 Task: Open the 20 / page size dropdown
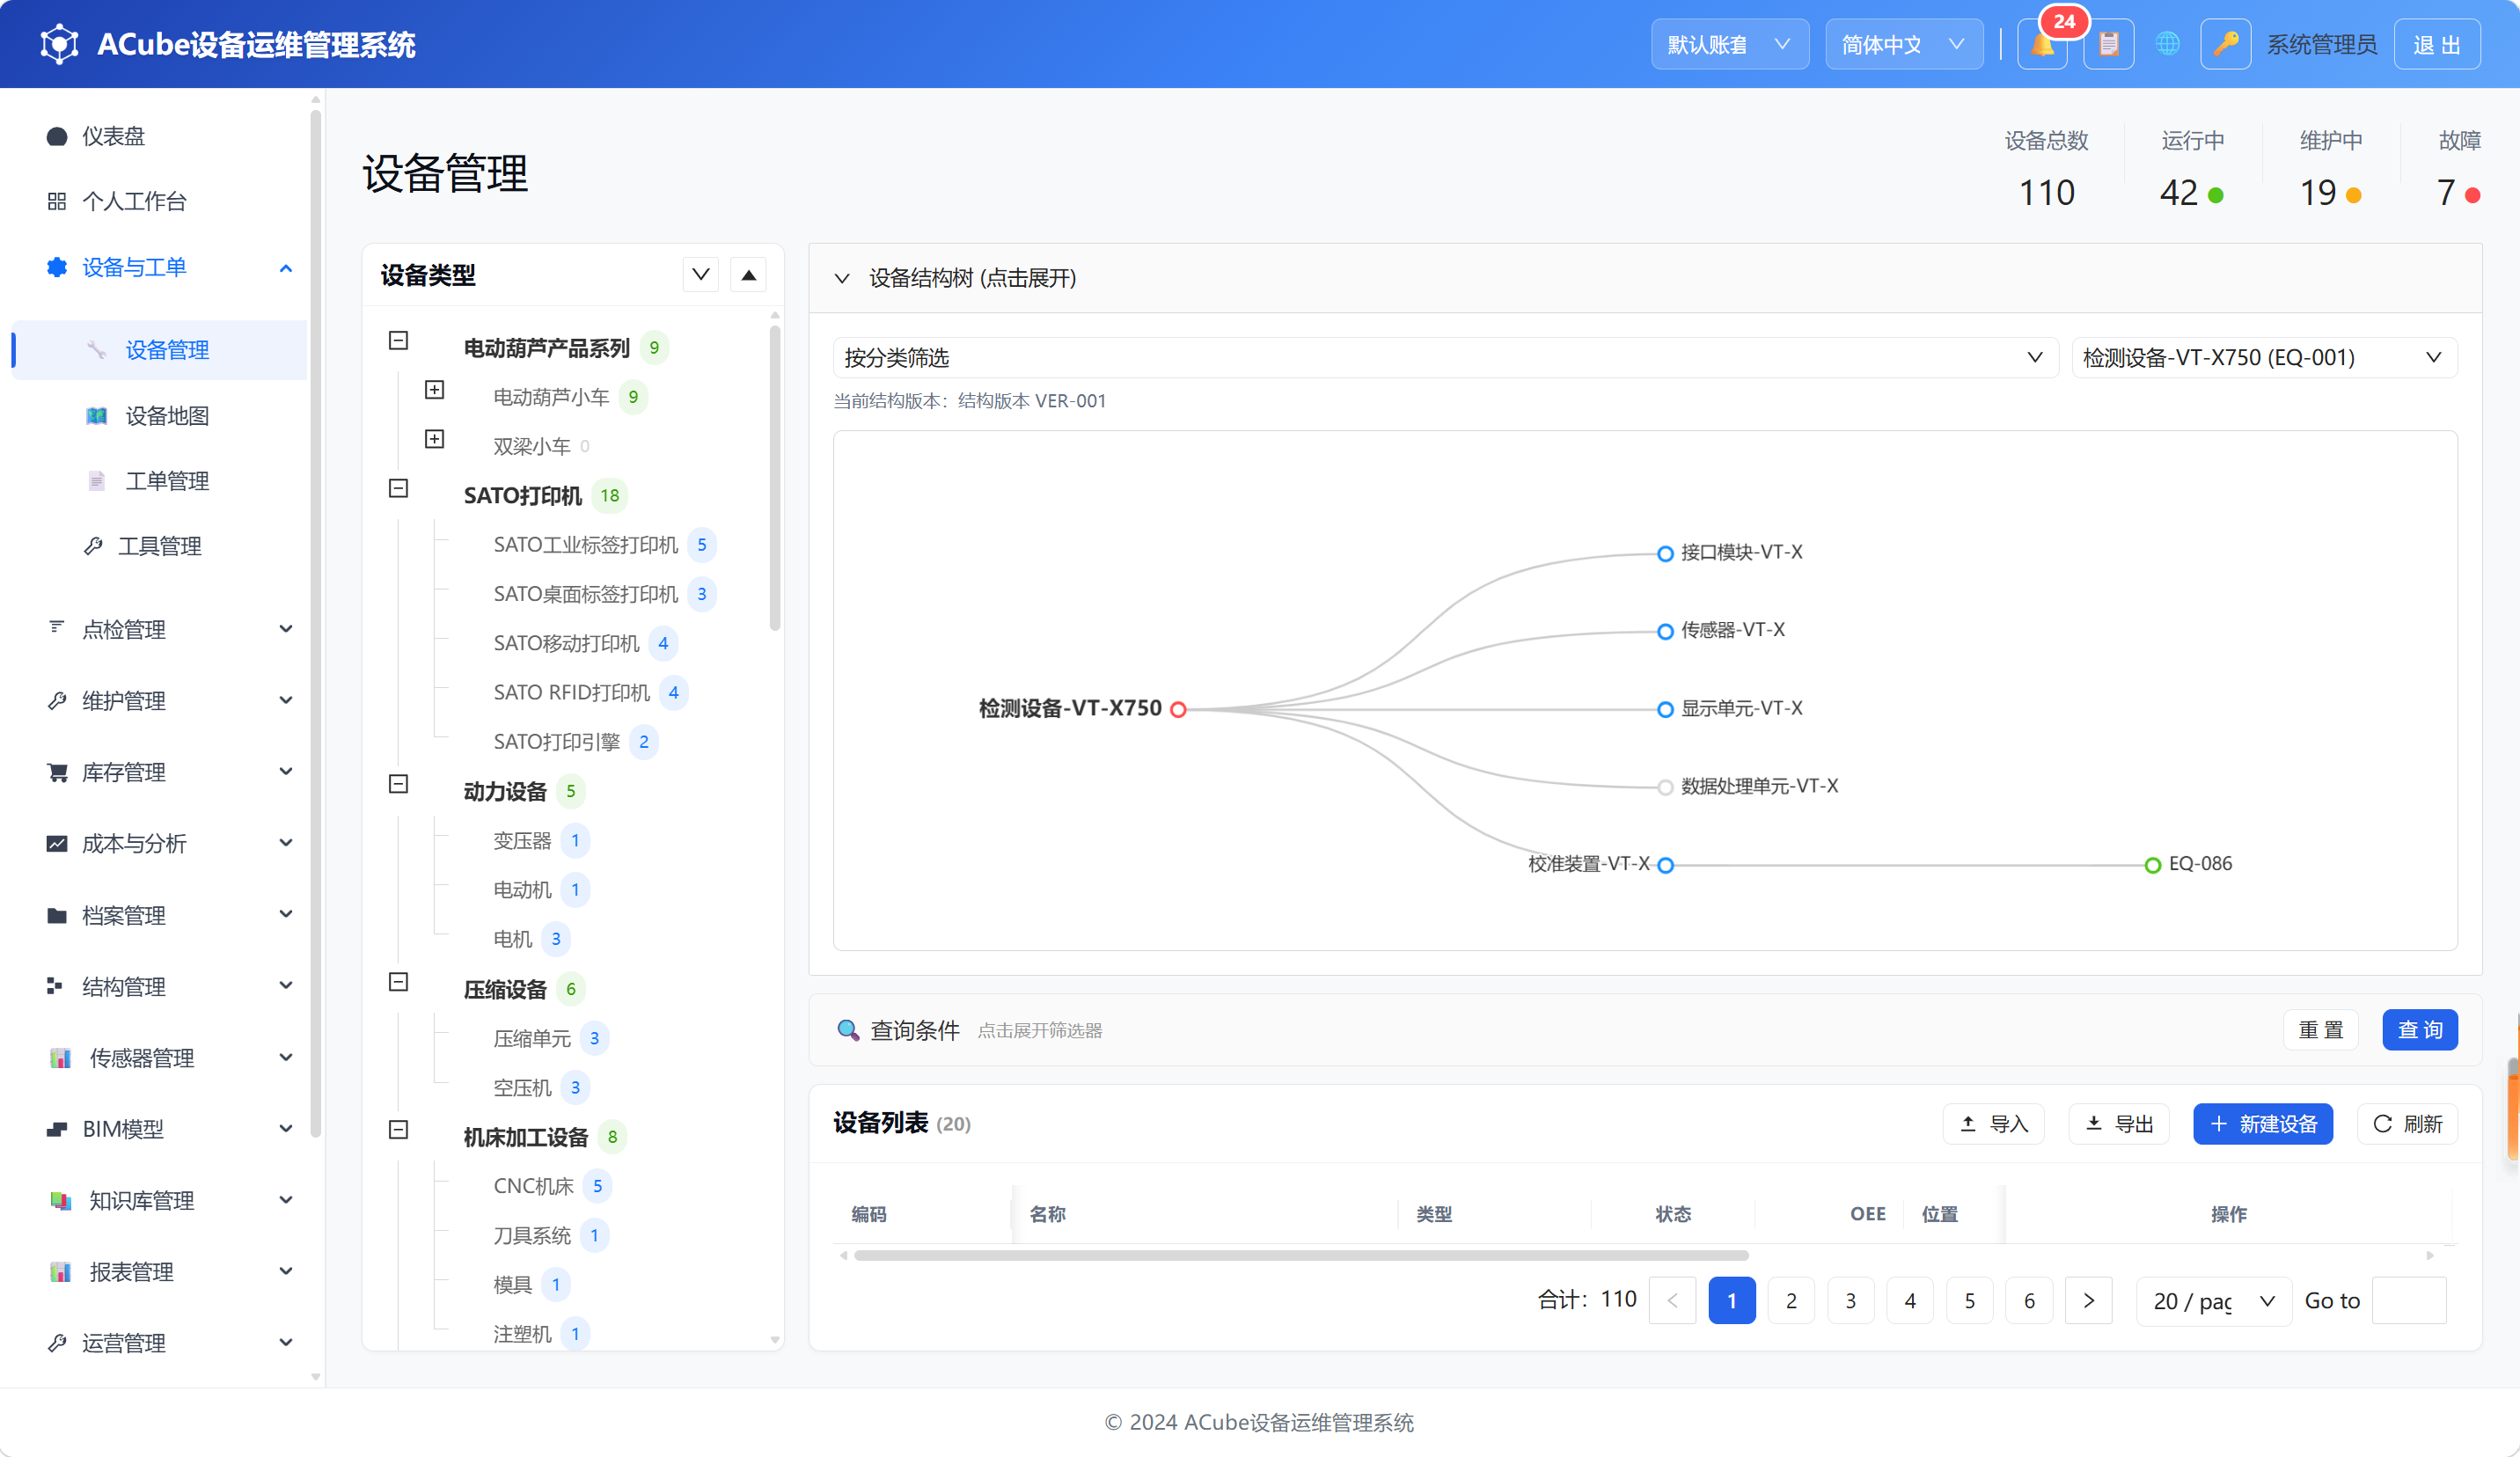click(x=2213, y=1301)
